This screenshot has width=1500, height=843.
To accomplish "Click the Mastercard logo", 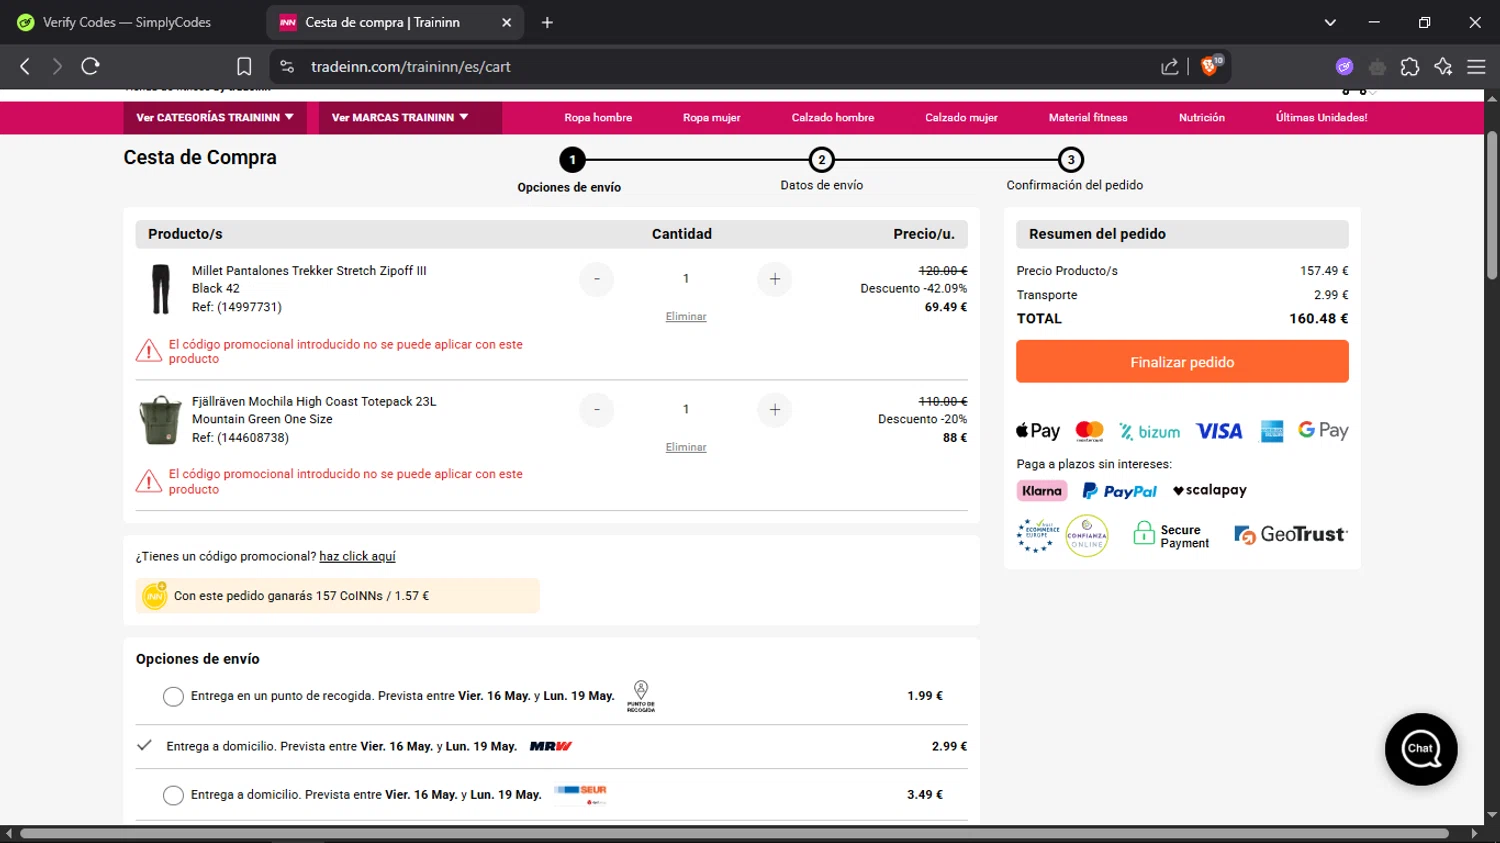I will coord(1089,431).
